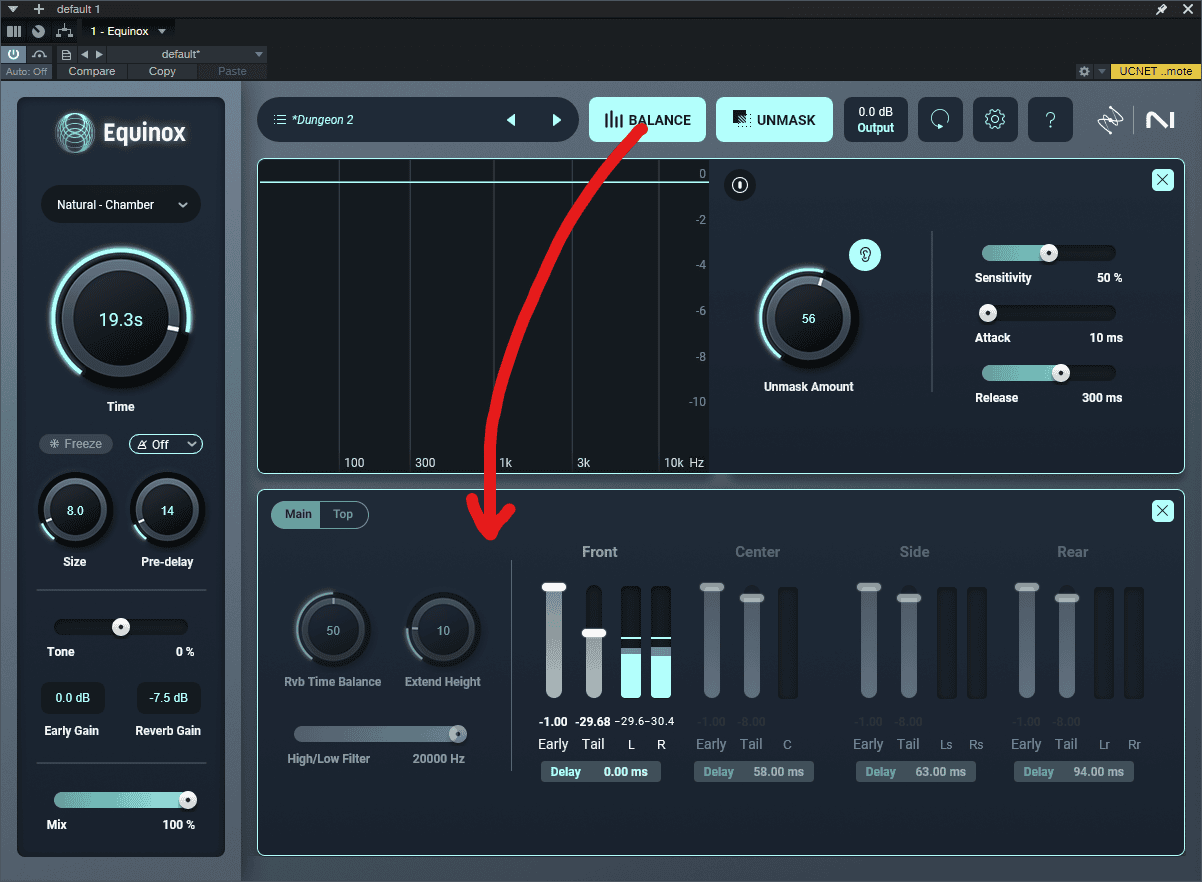The image size is (1202, 882).
Task: Click the Center Delay 58.00 ms field
Action: [x=754, y=772]
